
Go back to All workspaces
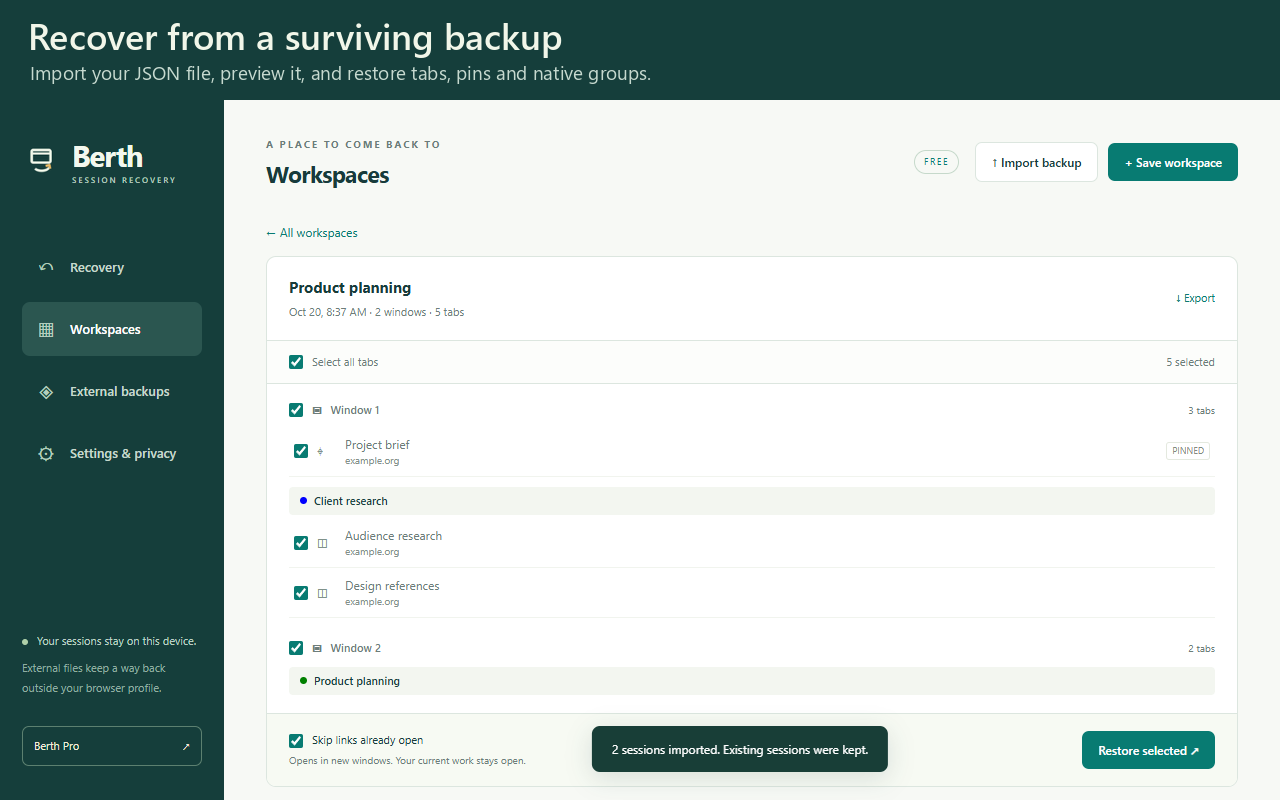[312, 233]
